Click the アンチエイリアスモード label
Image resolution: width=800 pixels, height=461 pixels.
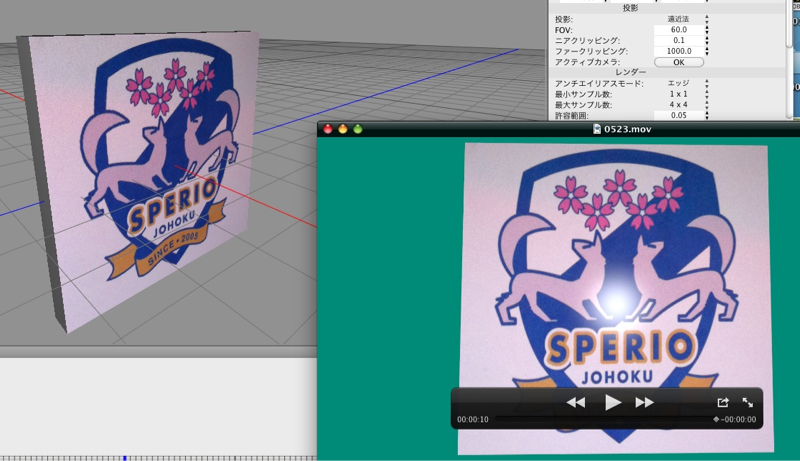coord(599,83)
